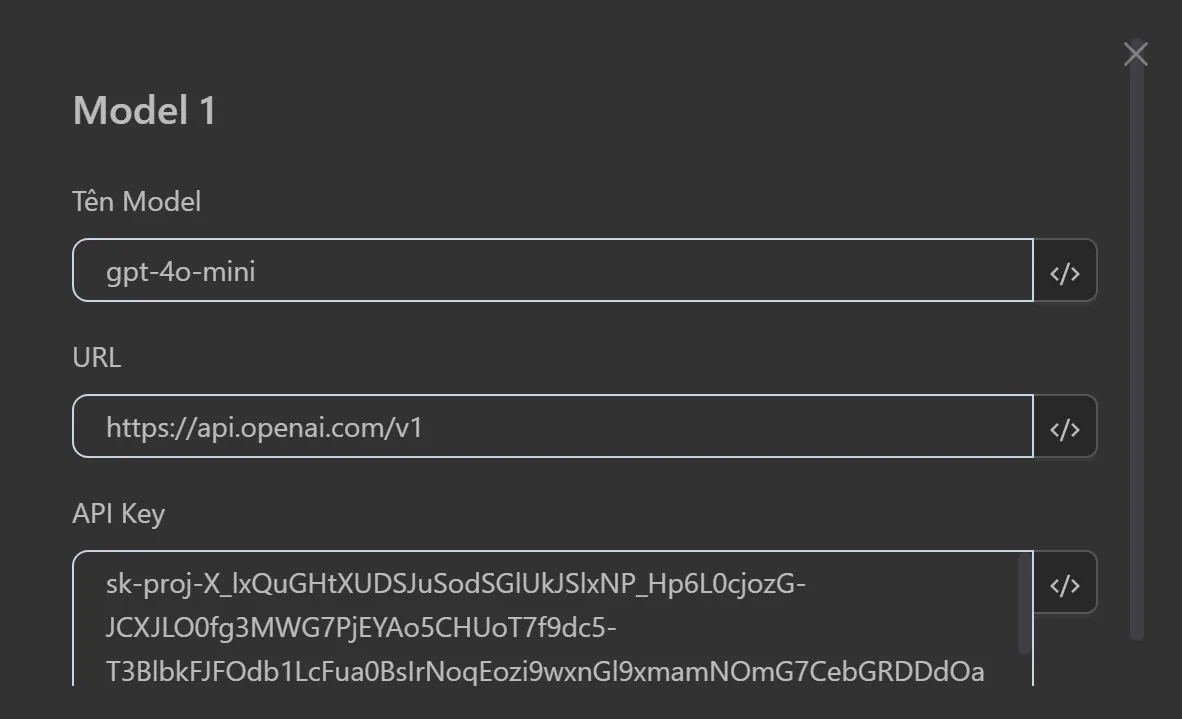Click the code icon beside the API Key field
Viewport: 1182px width, 719px height.
(1064, 582)
